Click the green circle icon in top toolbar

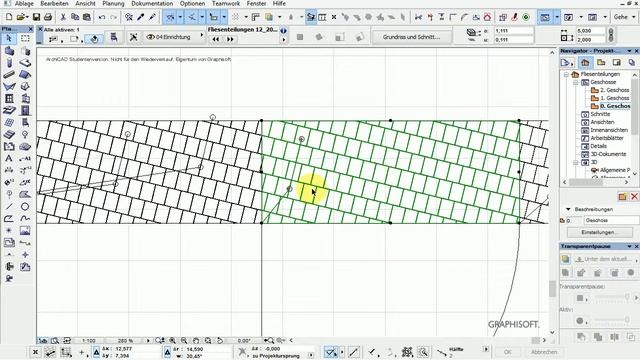point(526,17)
